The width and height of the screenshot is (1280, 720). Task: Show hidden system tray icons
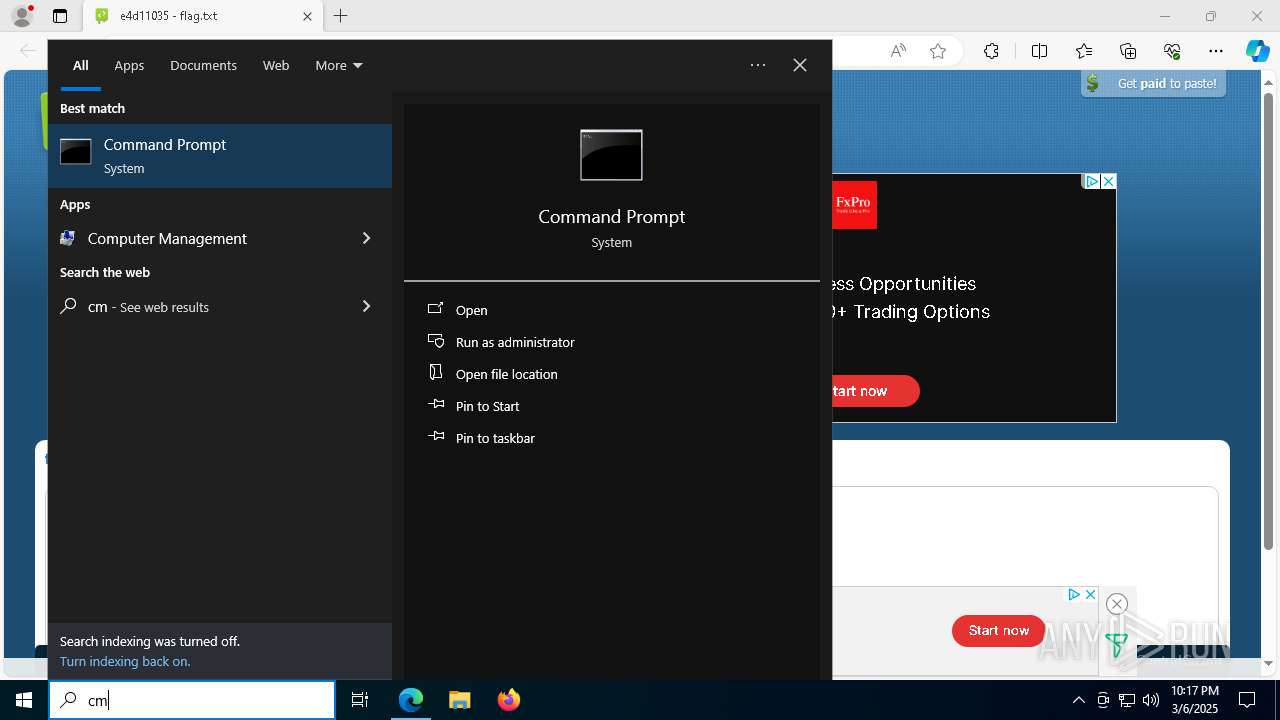1078,700
